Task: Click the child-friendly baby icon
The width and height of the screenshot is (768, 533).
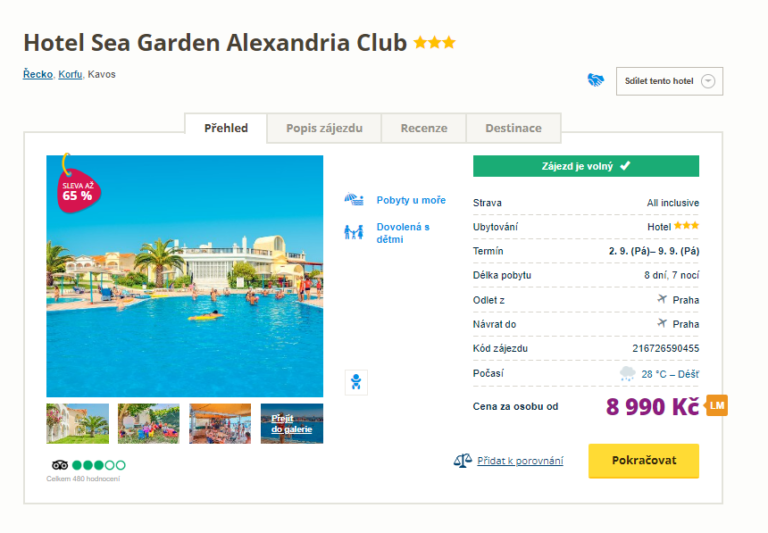Action: point(354,381)
